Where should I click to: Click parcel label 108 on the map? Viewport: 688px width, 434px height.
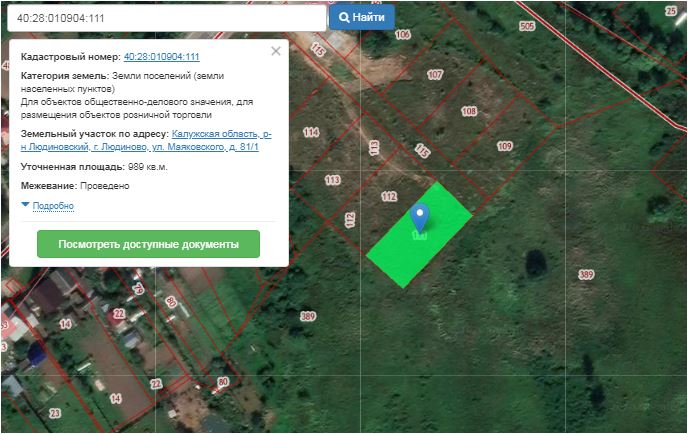[x=469, y=111]
